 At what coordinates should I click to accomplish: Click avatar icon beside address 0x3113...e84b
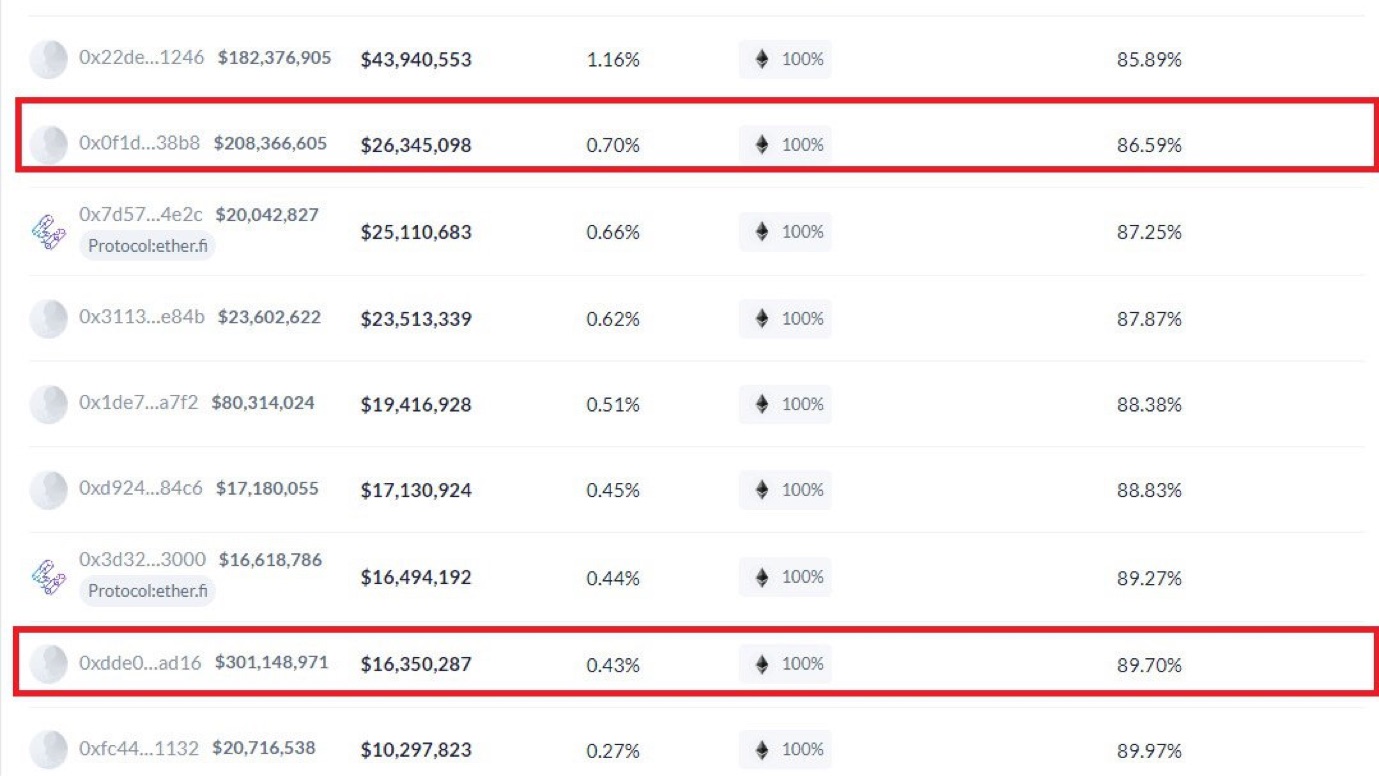(x=48, y=319)
